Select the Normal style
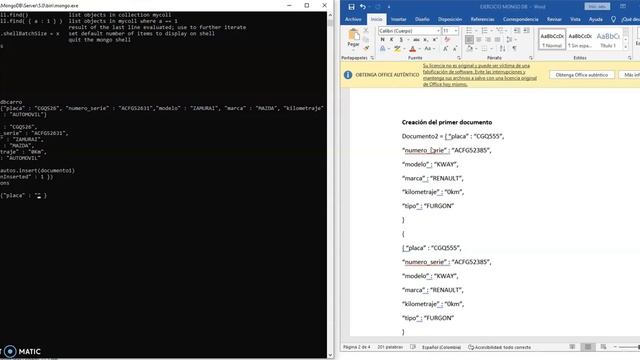Screen dimensions: 640x360 [x=552, y=39]
